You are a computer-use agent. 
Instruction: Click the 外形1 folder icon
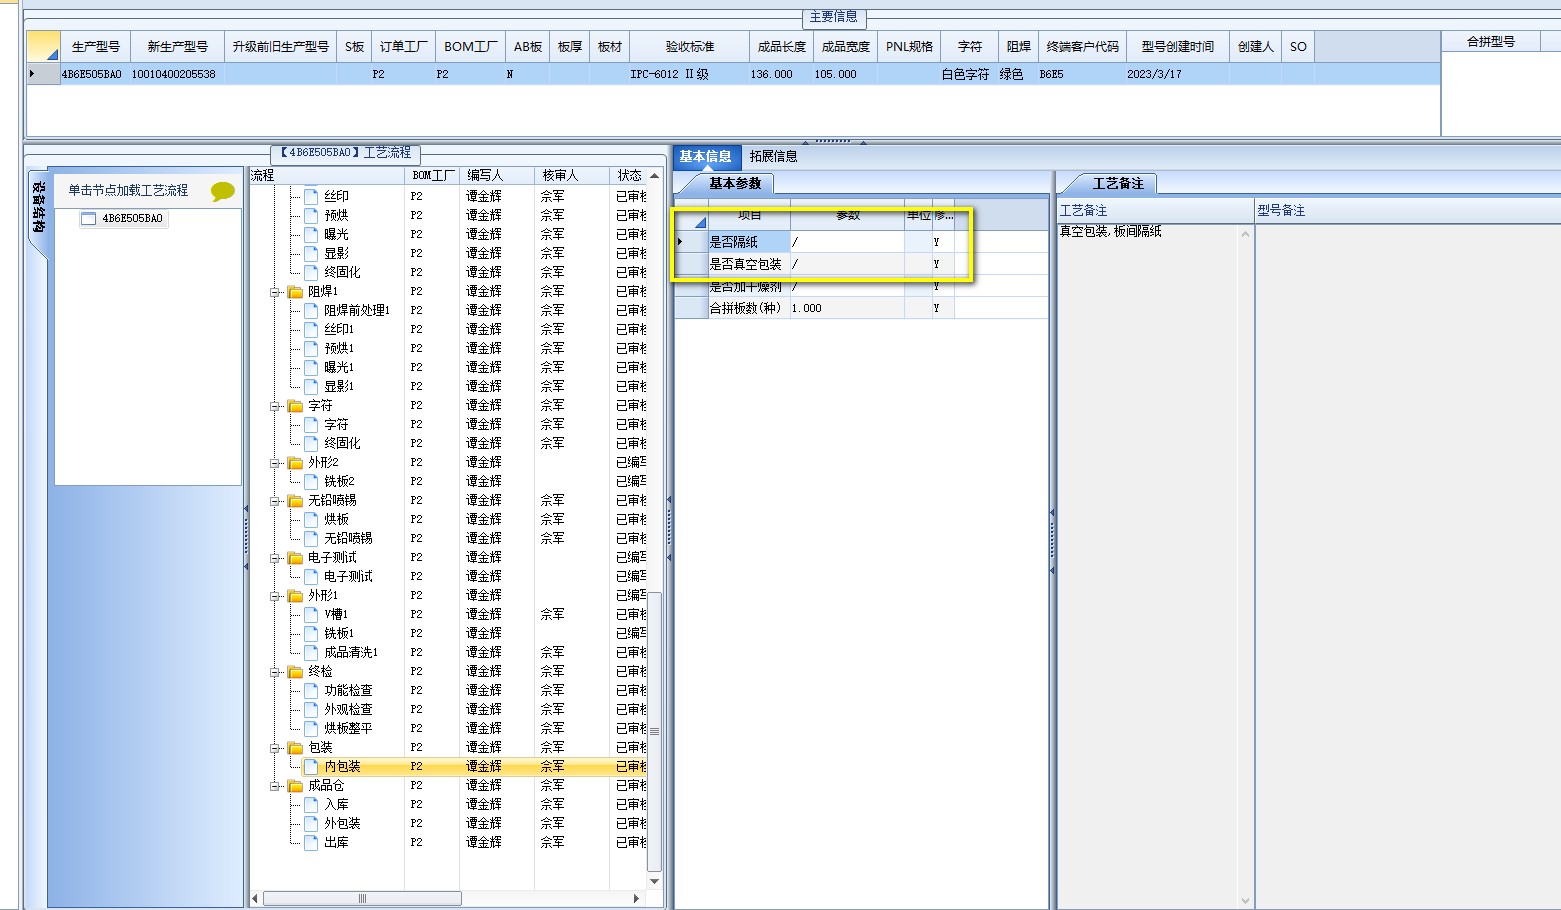(295, 596)
